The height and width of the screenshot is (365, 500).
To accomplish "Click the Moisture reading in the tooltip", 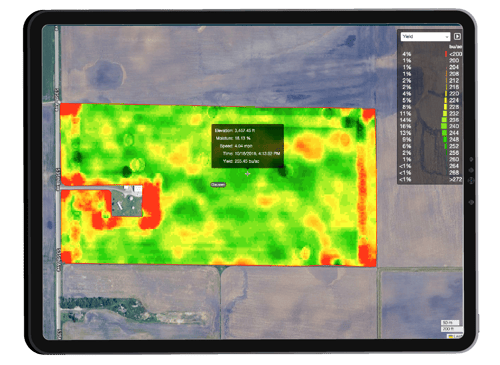I will coord(233,138).
